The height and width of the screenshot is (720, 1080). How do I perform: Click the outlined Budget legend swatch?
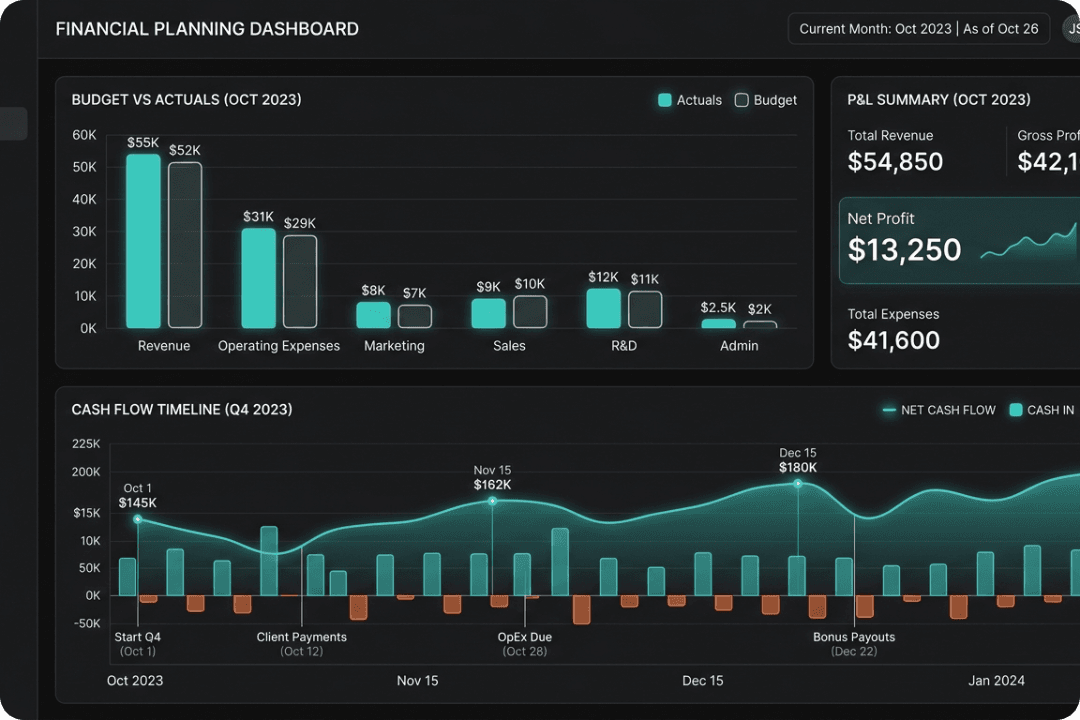coord(741,100)
